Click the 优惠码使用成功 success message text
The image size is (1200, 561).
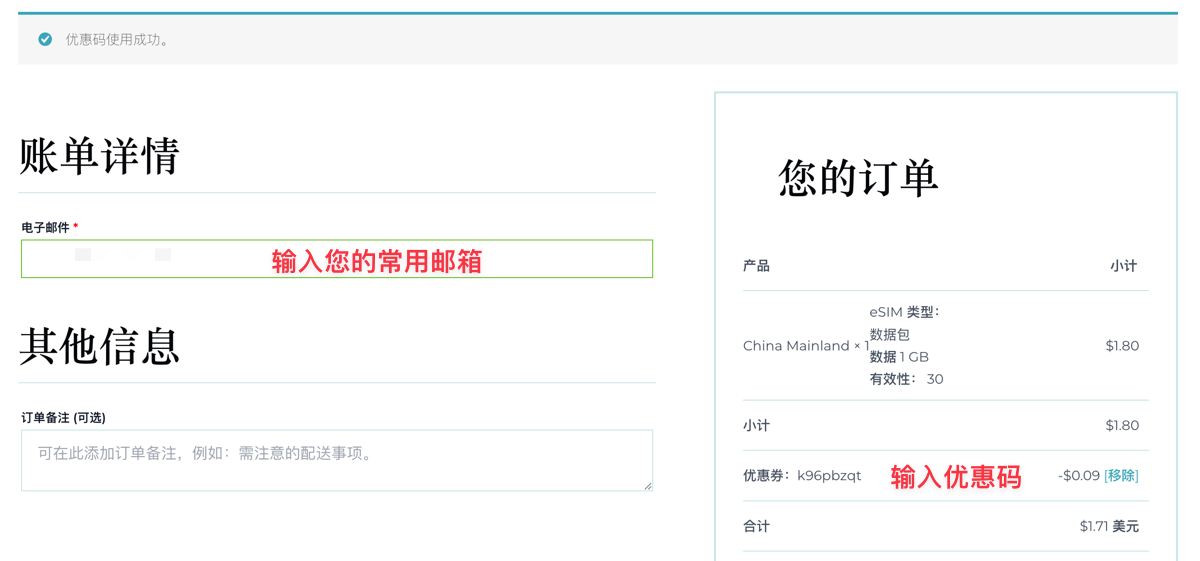click(118, 40)
